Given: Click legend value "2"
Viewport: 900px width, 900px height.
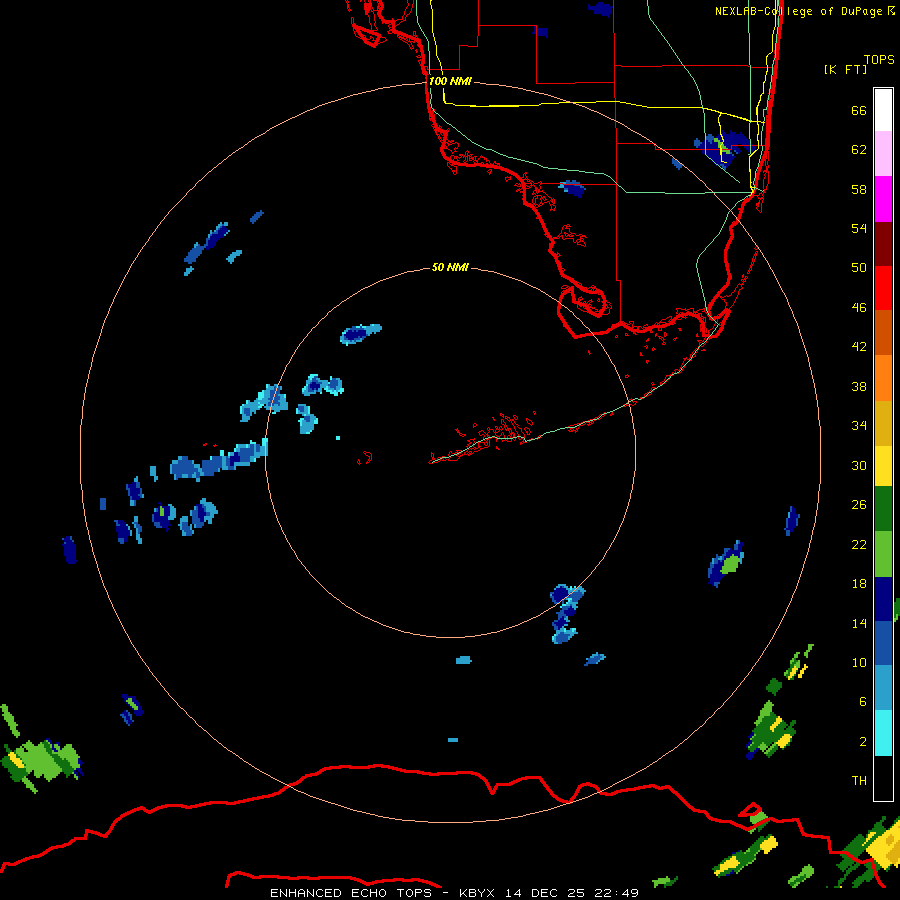Looking at the screenshot, I should (x=863, y=741).
